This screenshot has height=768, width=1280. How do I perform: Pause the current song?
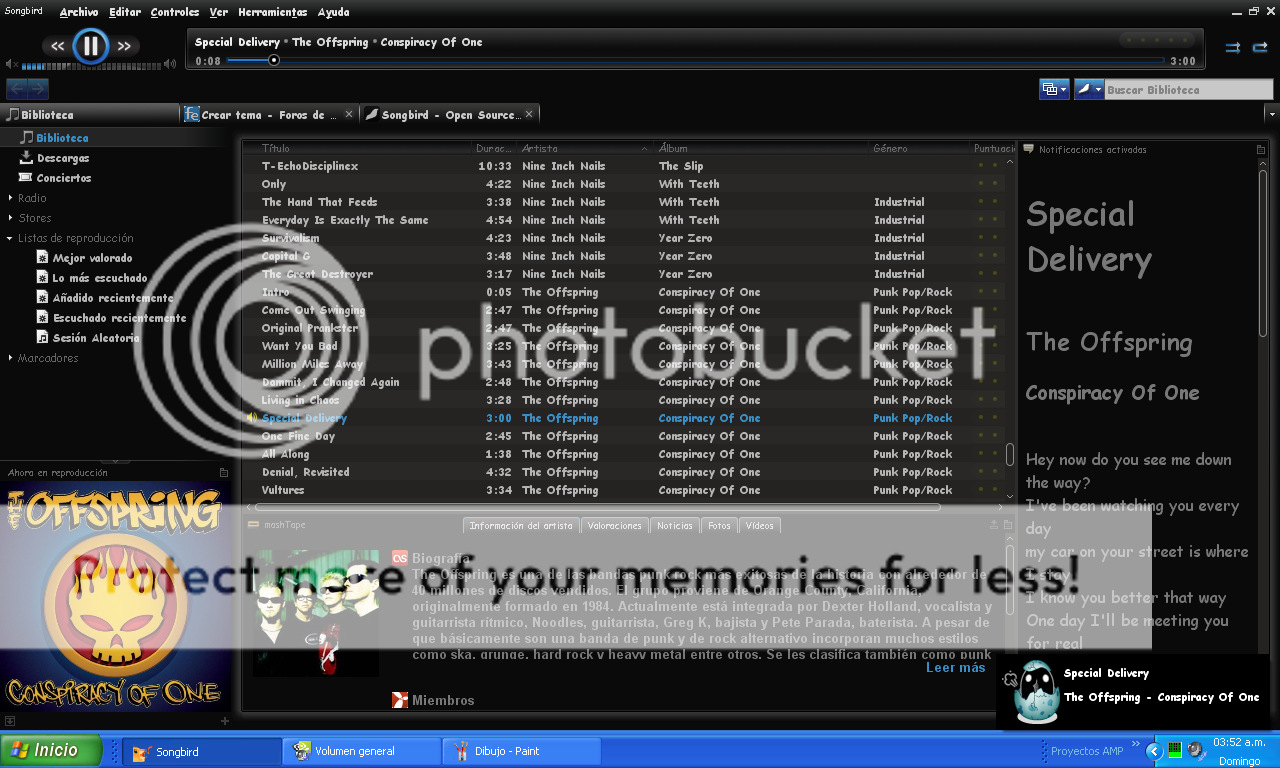click(x=91, y=45)
